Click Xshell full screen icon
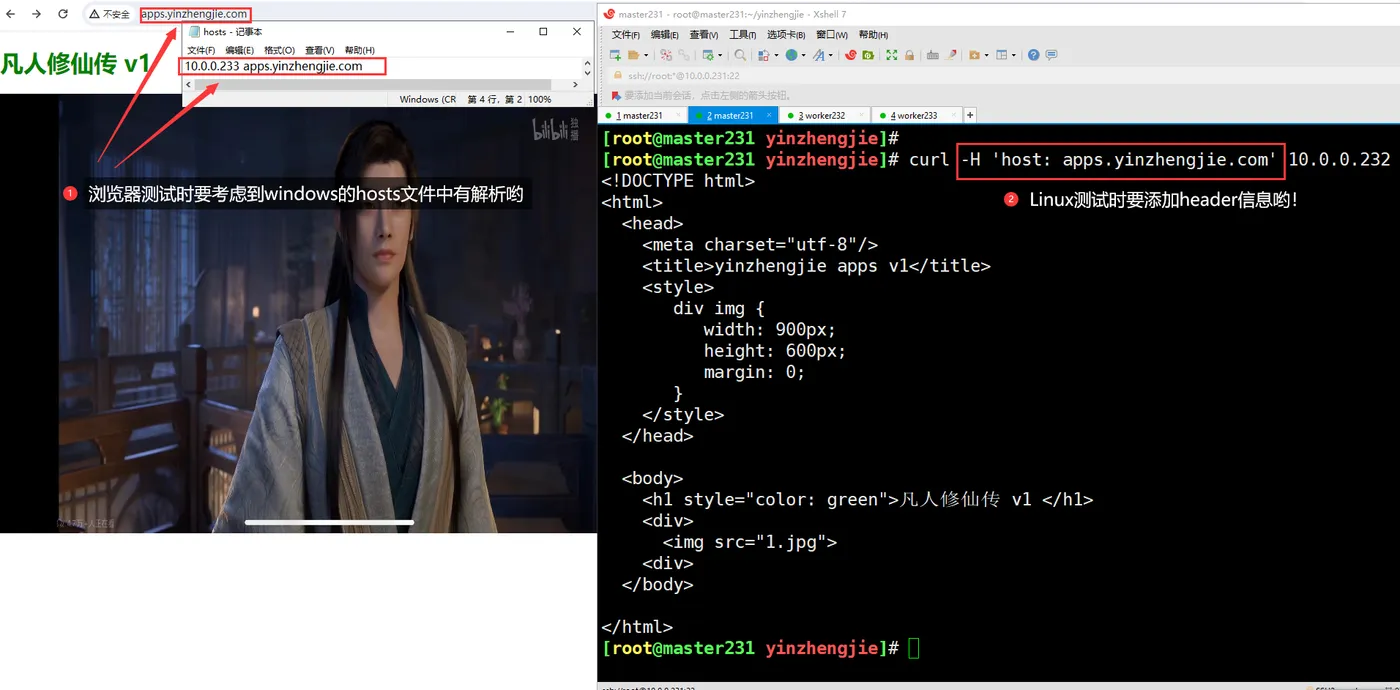The height and width of the screenshot is (690, 1400). [x=892, y=55]
